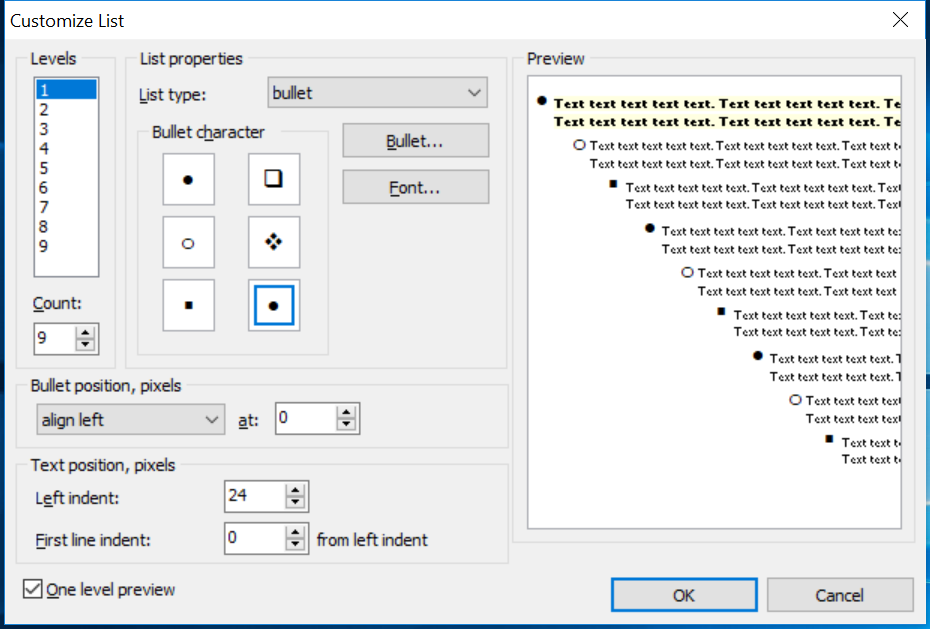The height and width of the screenshot is (629, 930).
Task: Select the four-diamond bullet character
Action: (x=273, y=243)
